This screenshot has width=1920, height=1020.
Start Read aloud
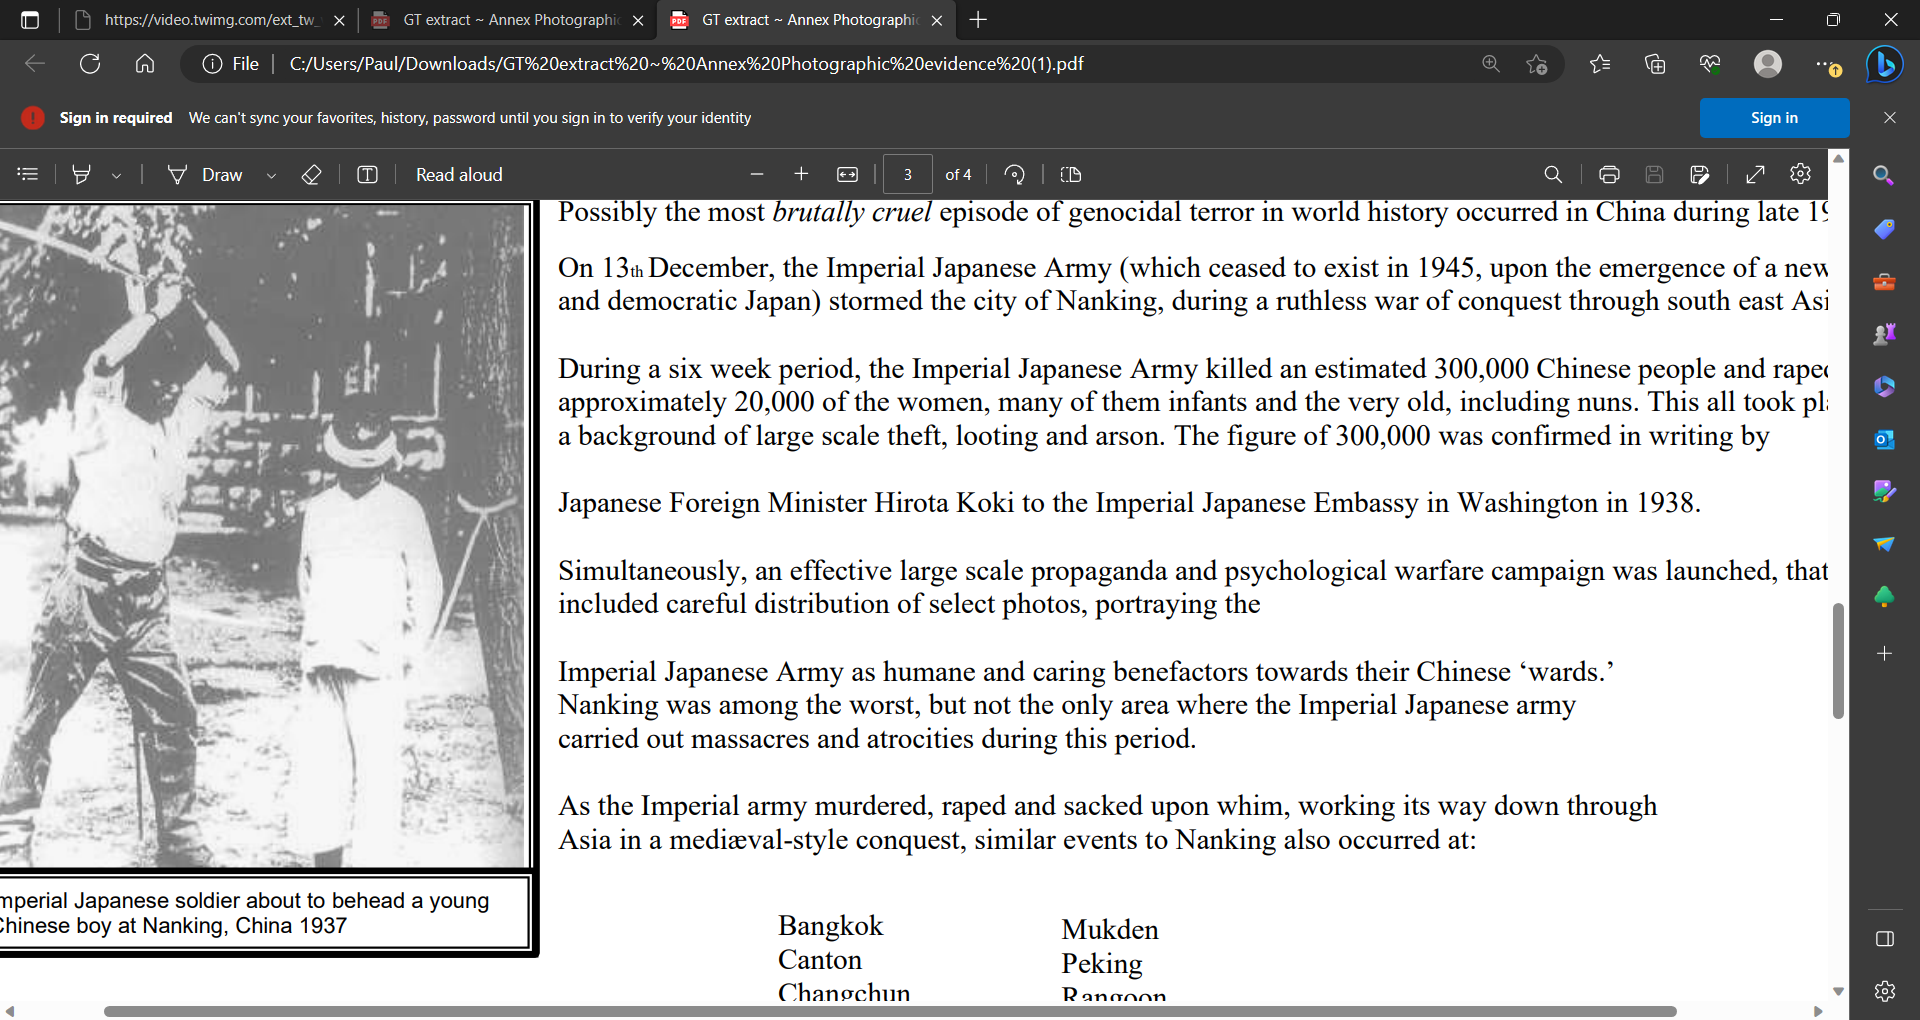pyautogui.click(x=459, y=175)
